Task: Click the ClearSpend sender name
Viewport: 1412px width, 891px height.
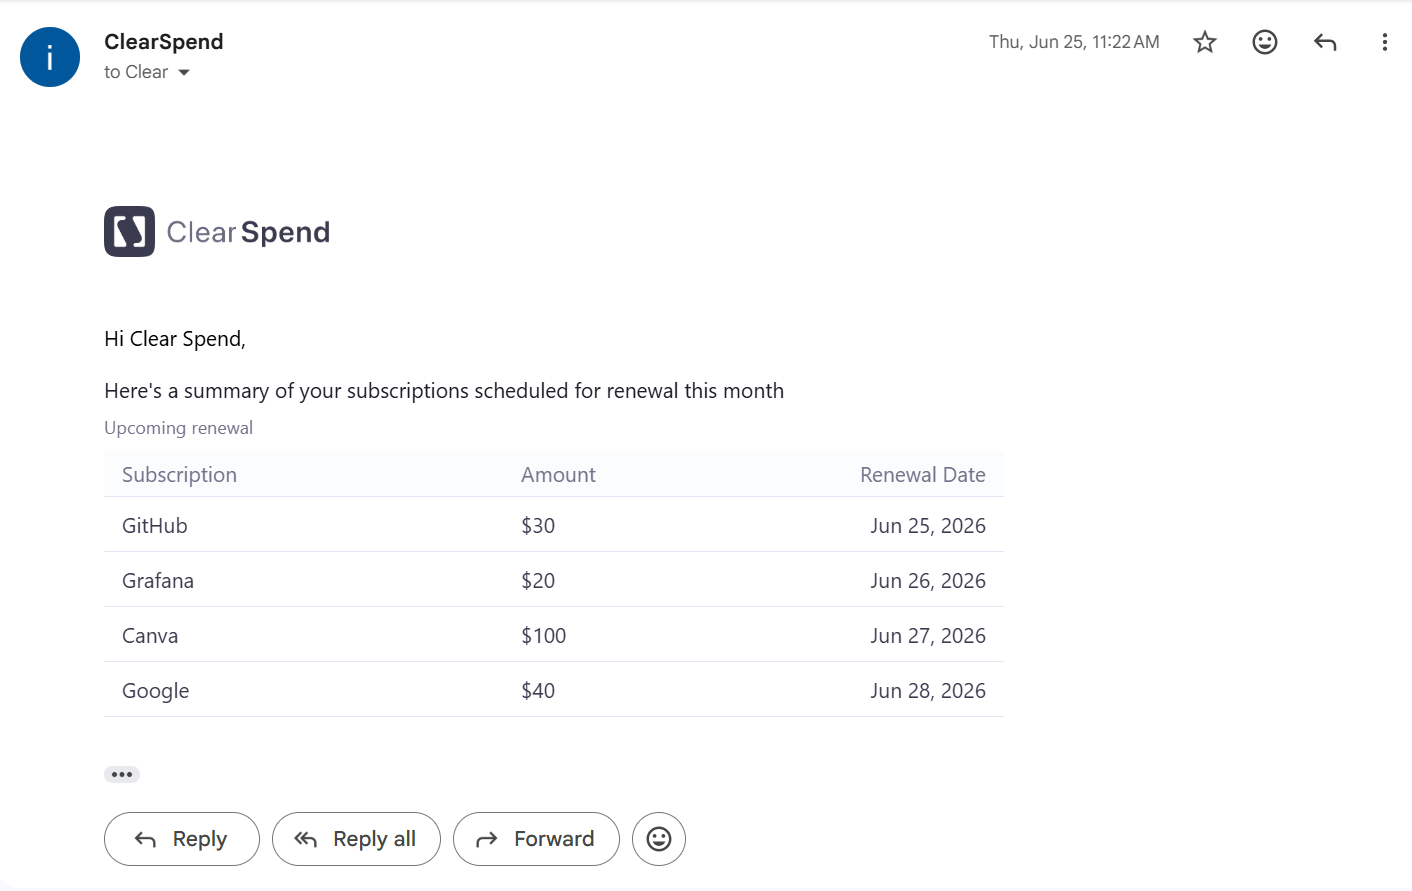Action: [164, 42]
